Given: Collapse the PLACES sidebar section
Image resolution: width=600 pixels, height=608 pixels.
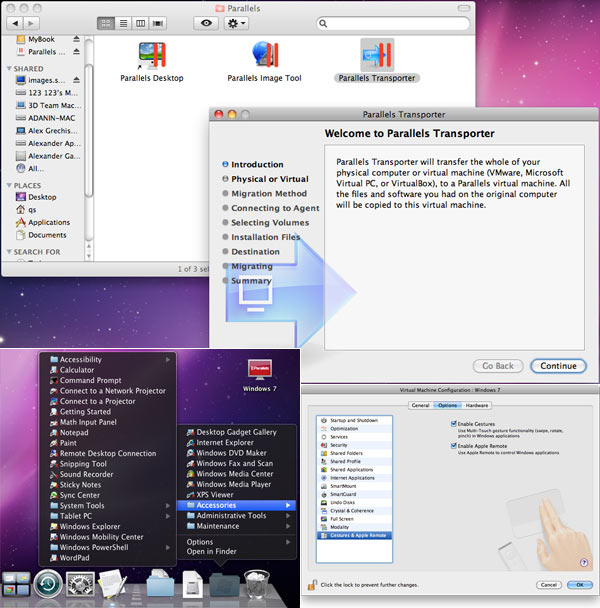Looking at the screenshot, I should tap(9, 185).
